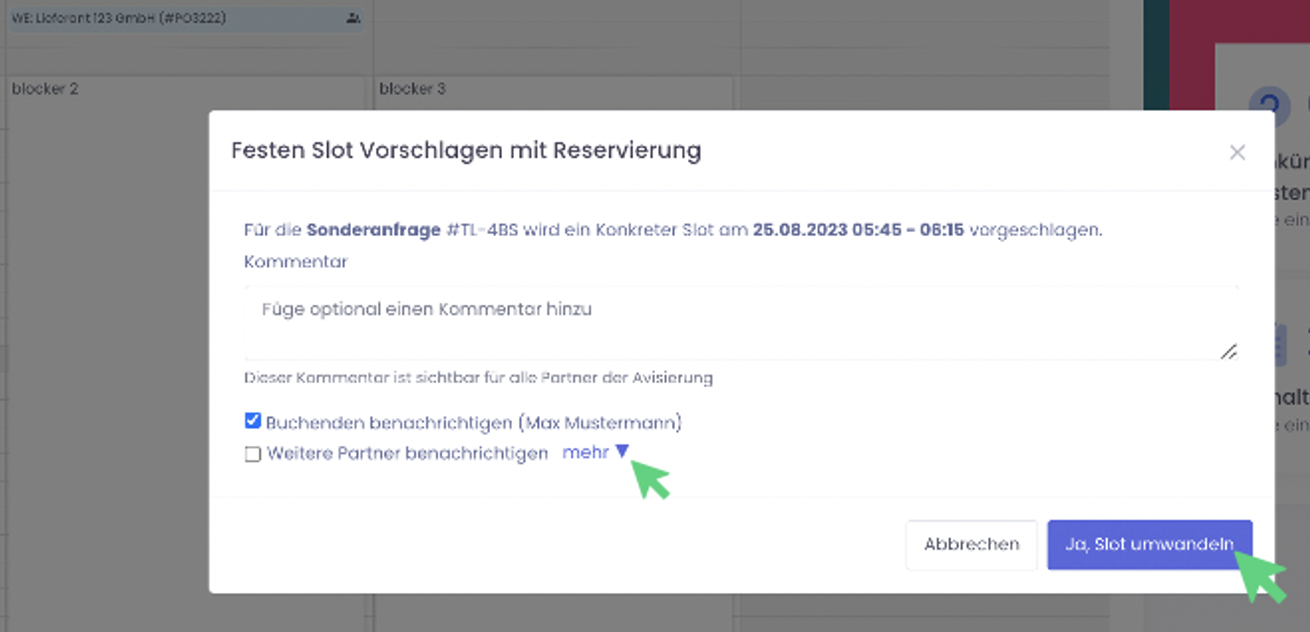1310x632 pixels.
Task: Uncheck Buchenden benachrichtigen checkbox
Action: click(253, 422)
